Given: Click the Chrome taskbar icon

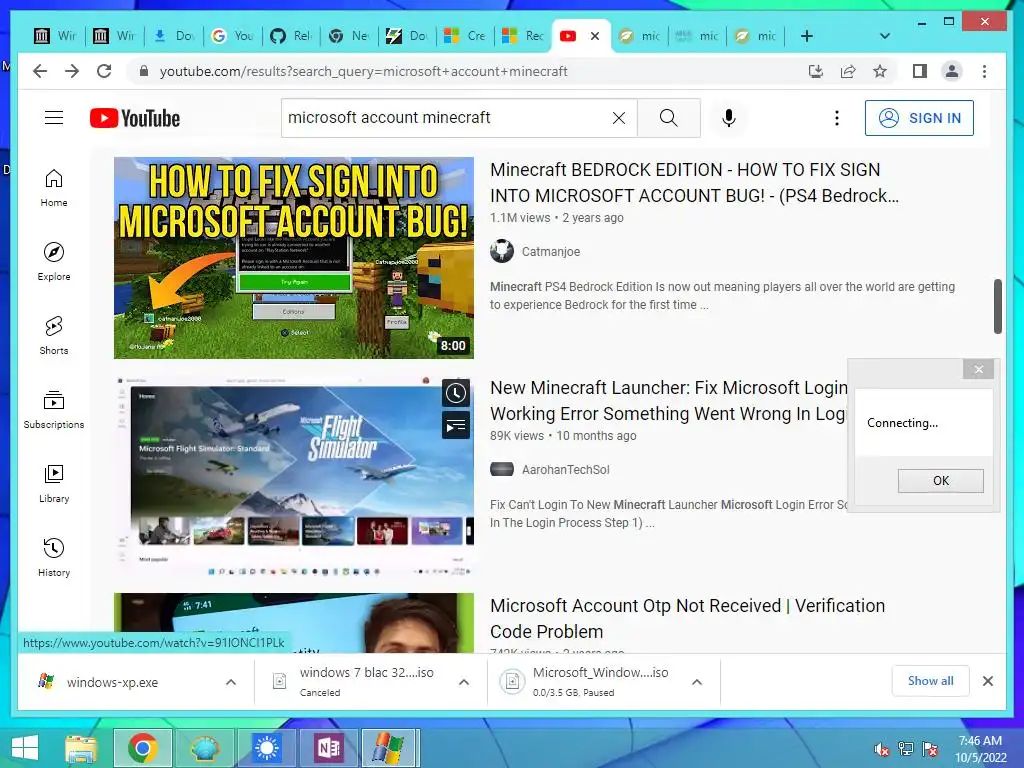Looking at the screenshot, I should 142,748.
